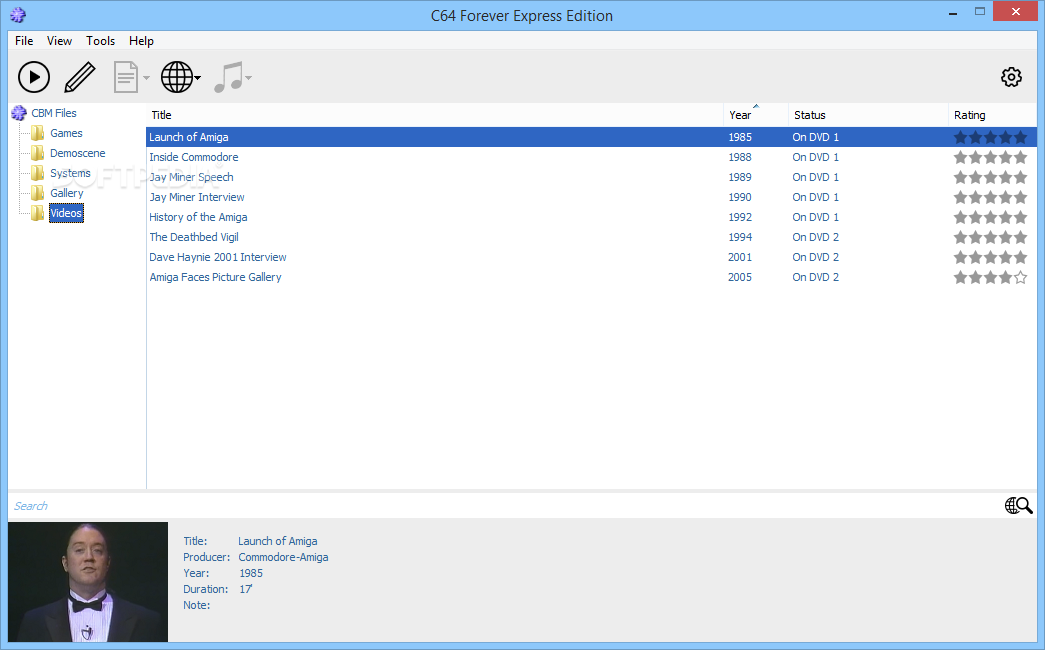Open settings with the gear icon

1011,77
